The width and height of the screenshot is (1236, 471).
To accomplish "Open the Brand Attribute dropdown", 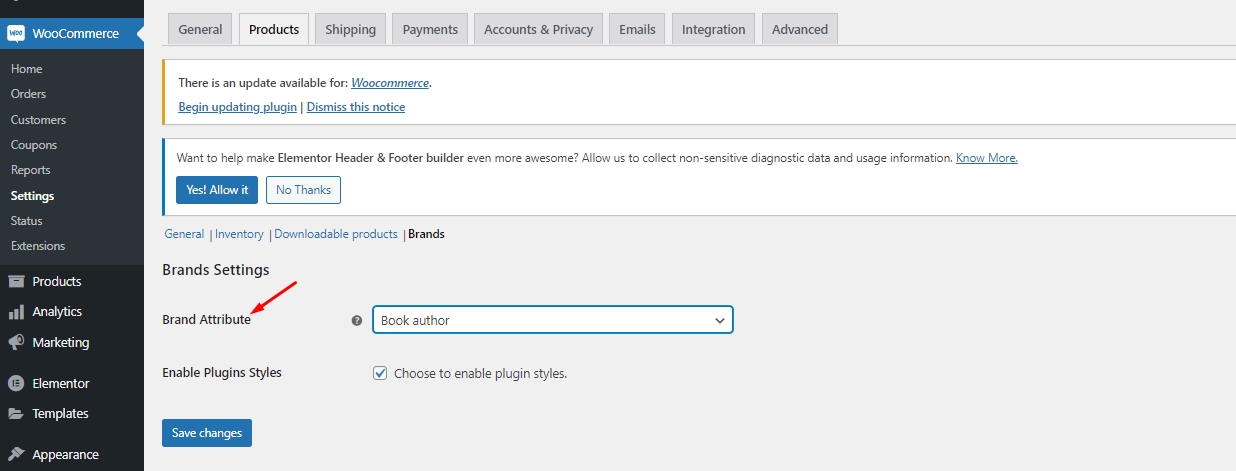I will coord(552,320).
